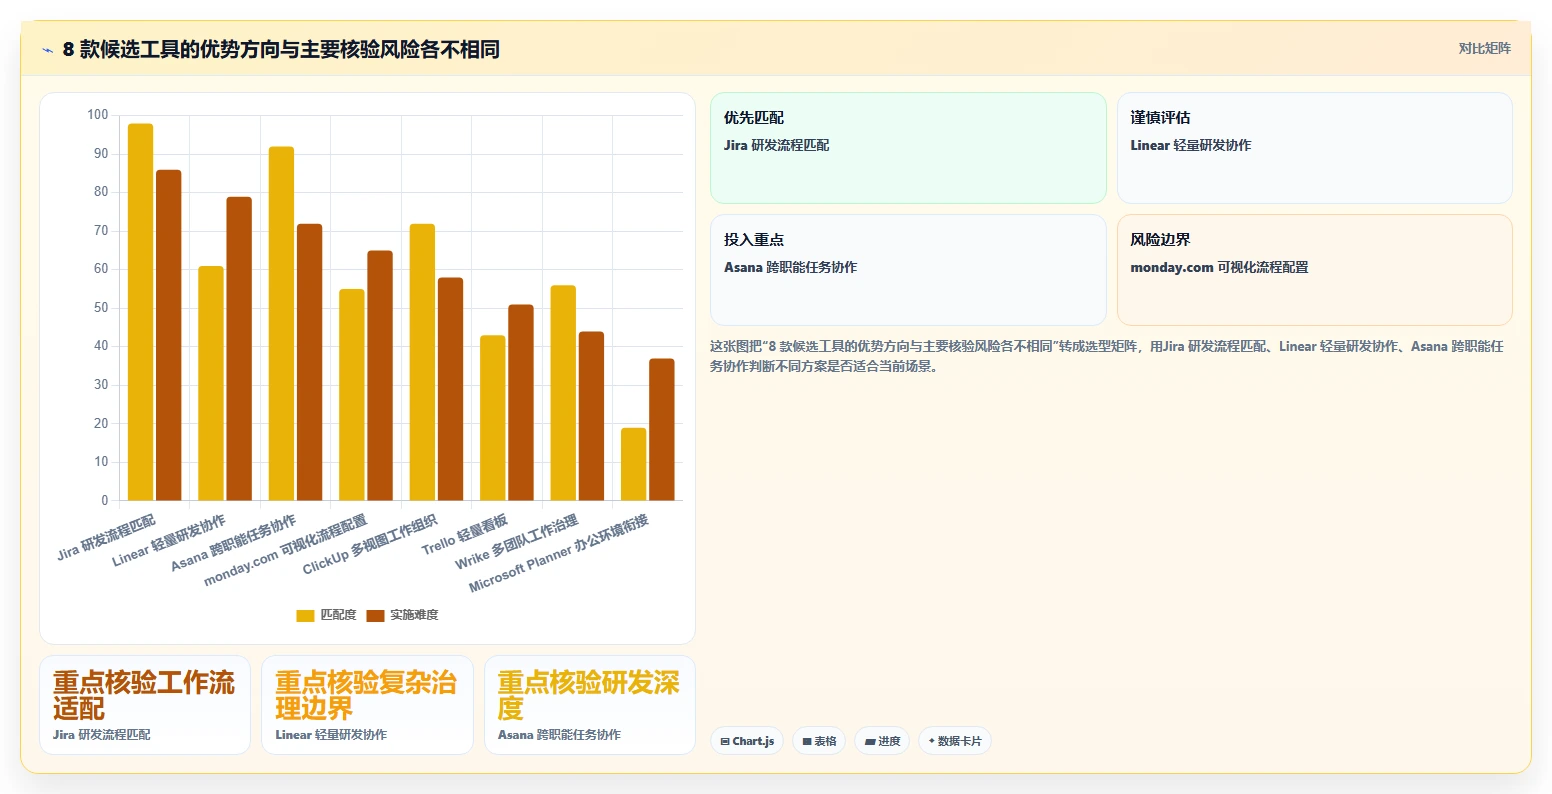Click the monday.com 实施难度 brown bar
Image resolution: width=1552 pixels, height=794 pixels.
point(380,376)
